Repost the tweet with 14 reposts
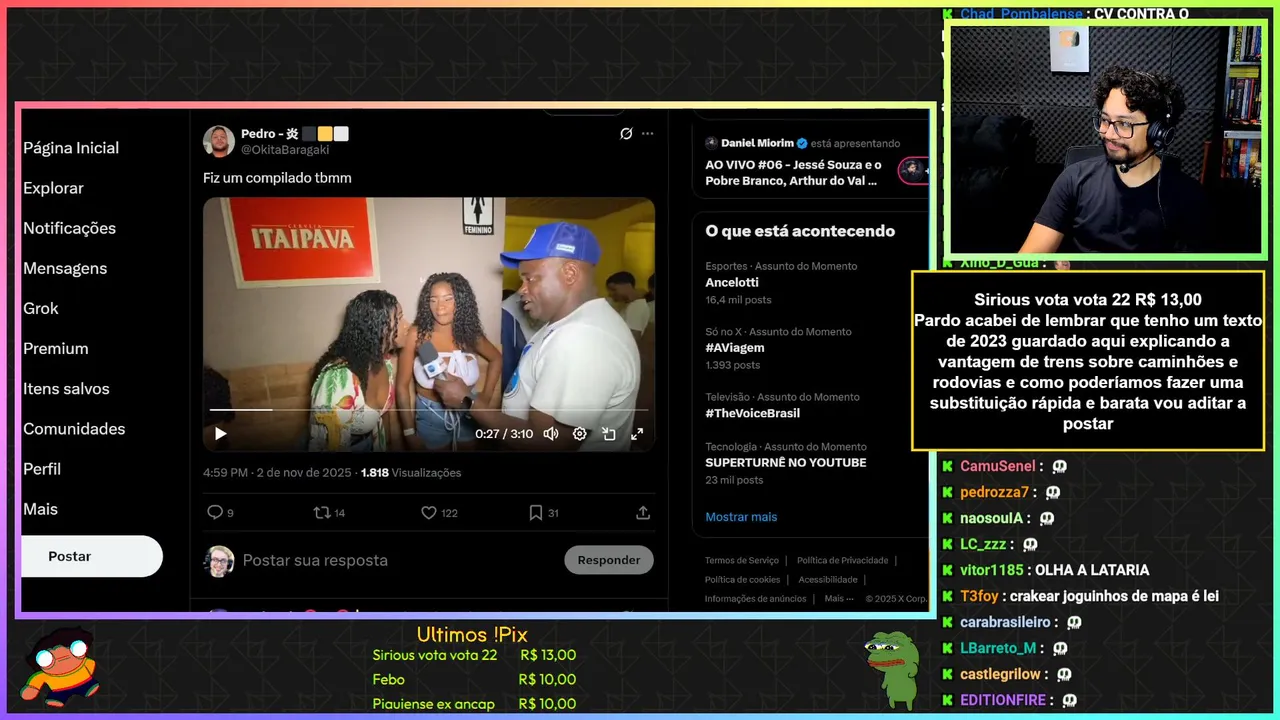Screen dimensions: 1280x720 (x=329, y=512)
